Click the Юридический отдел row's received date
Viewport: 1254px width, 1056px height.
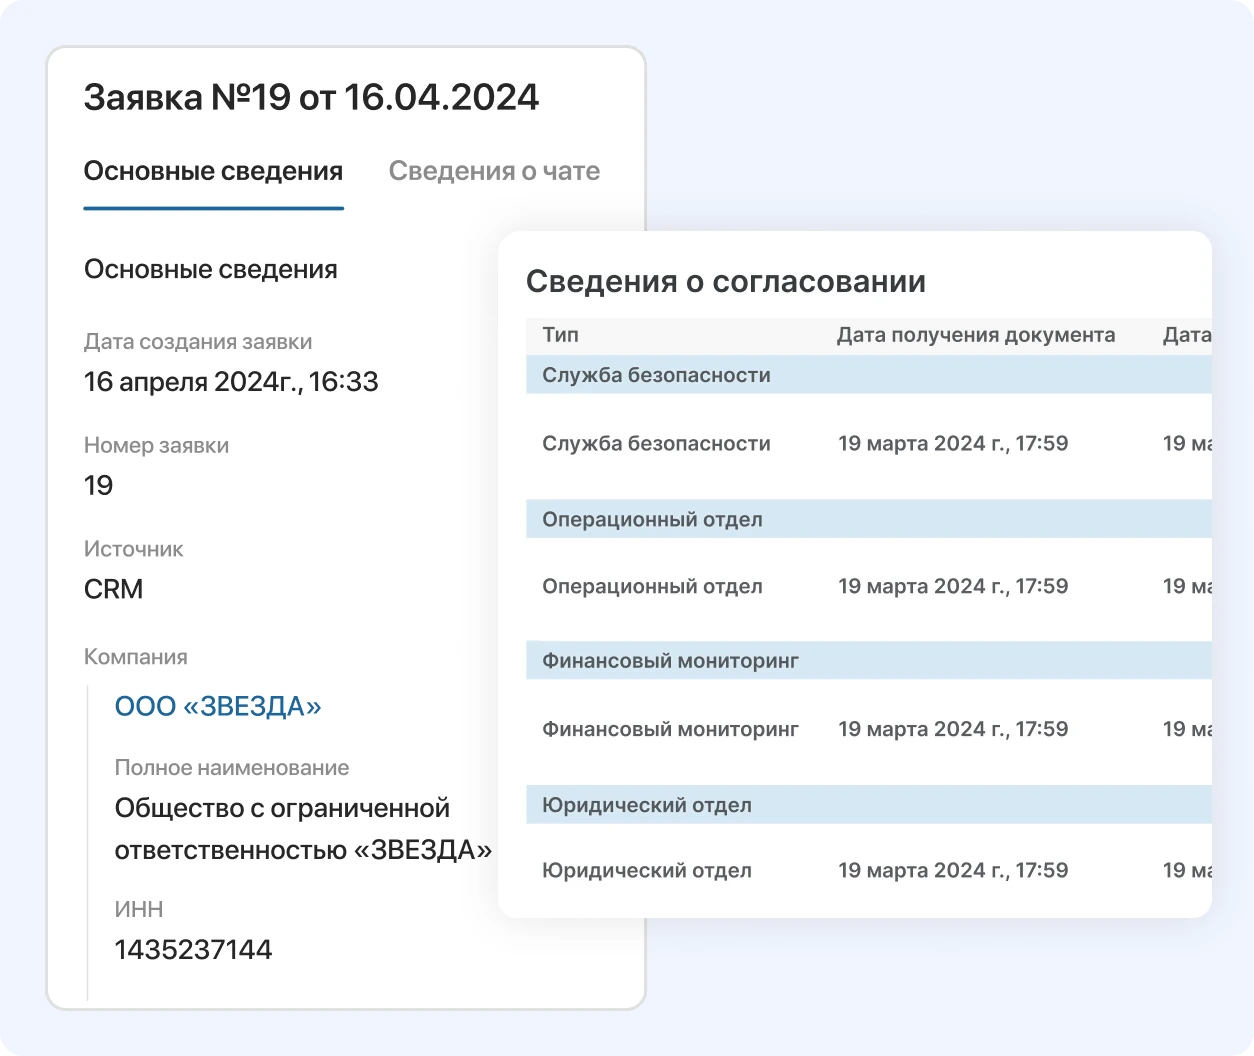(952, 870)
